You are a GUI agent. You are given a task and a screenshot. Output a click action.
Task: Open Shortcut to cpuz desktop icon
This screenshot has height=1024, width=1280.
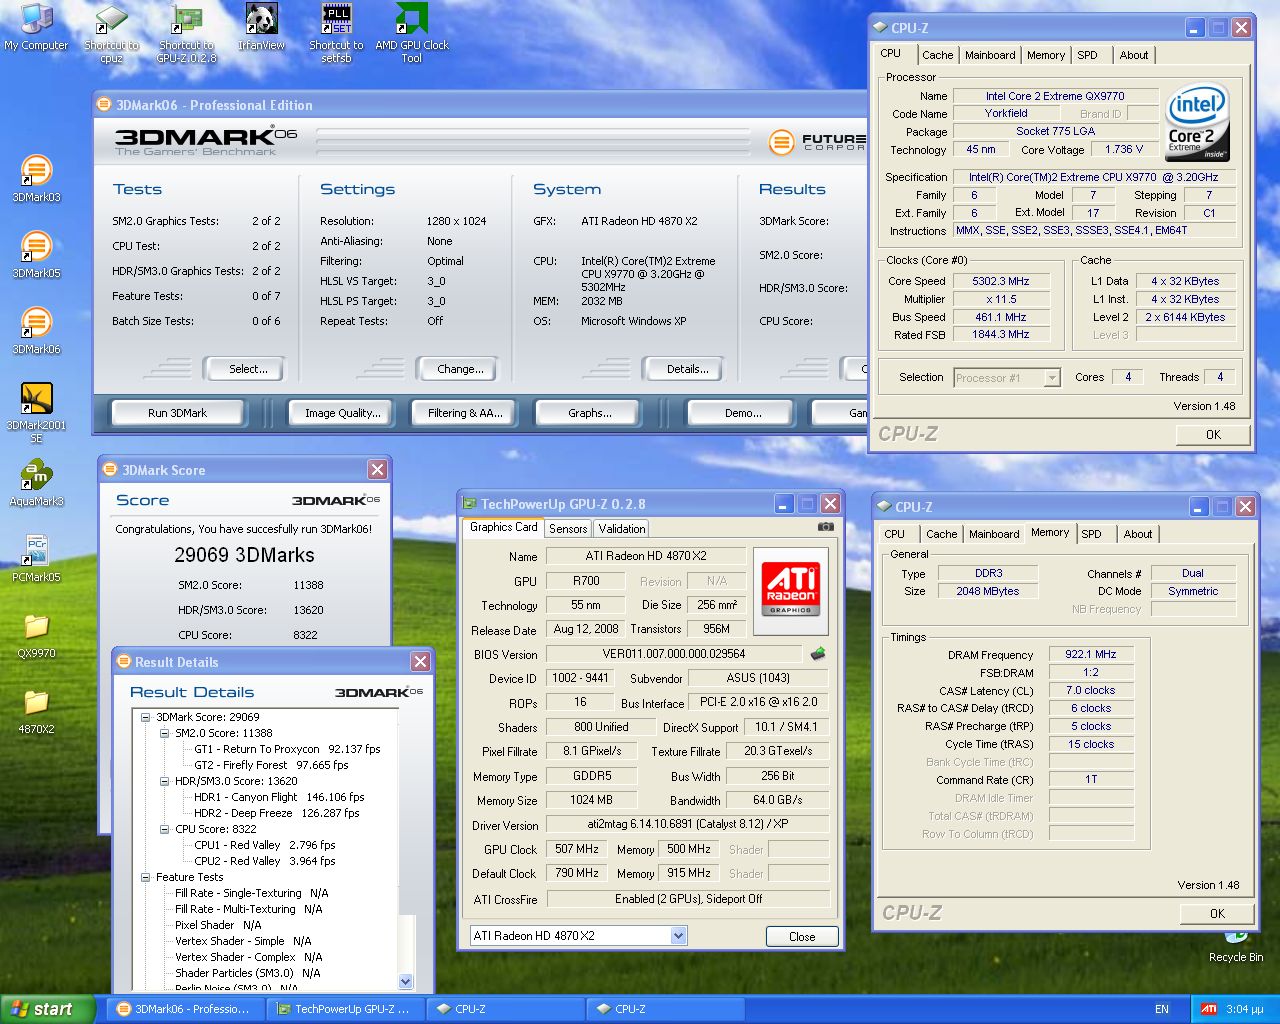[x=111, y=33]
